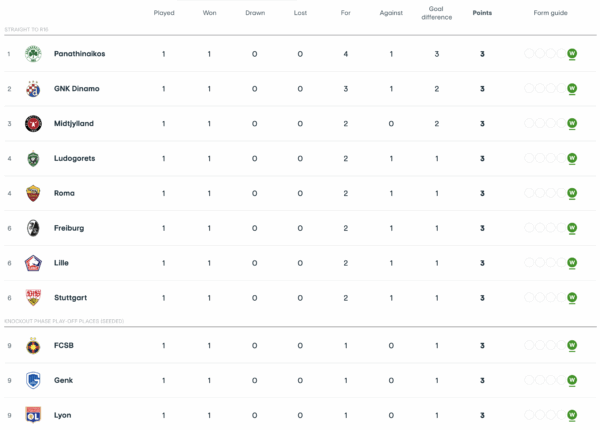600x430 pixels.
Task: Click the Lyon team crest
Action: (31, 415)
